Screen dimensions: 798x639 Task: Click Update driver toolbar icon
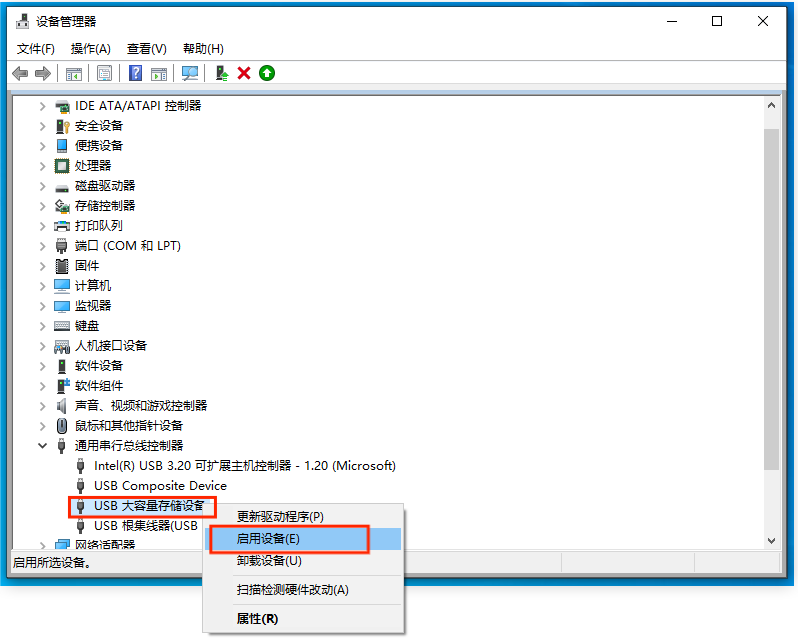click(222, 74)
